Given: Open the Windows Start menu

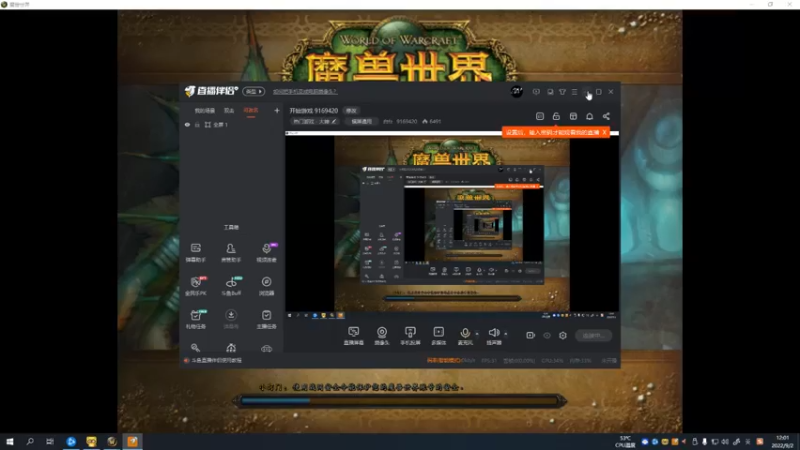Looking at the screenshot, I should click(10, 441).
